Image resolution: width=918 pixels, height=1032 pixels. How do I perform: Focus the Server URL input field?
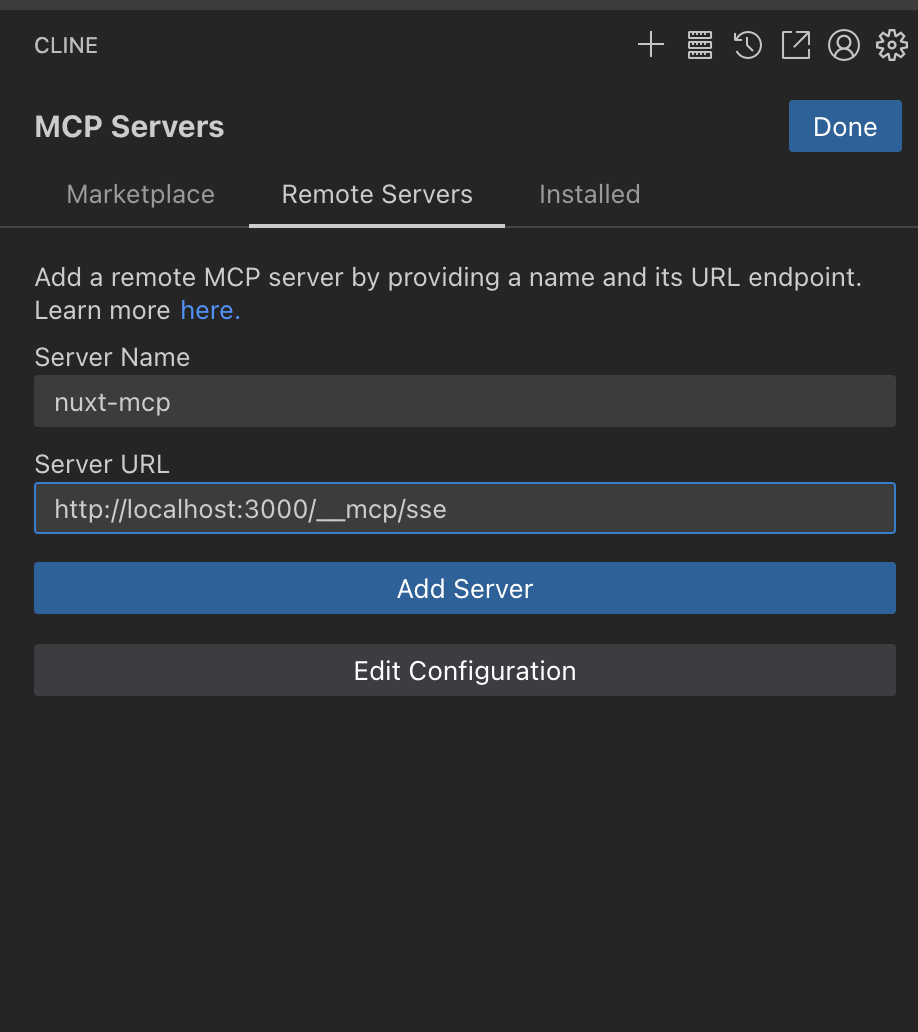tap(464, 508)
